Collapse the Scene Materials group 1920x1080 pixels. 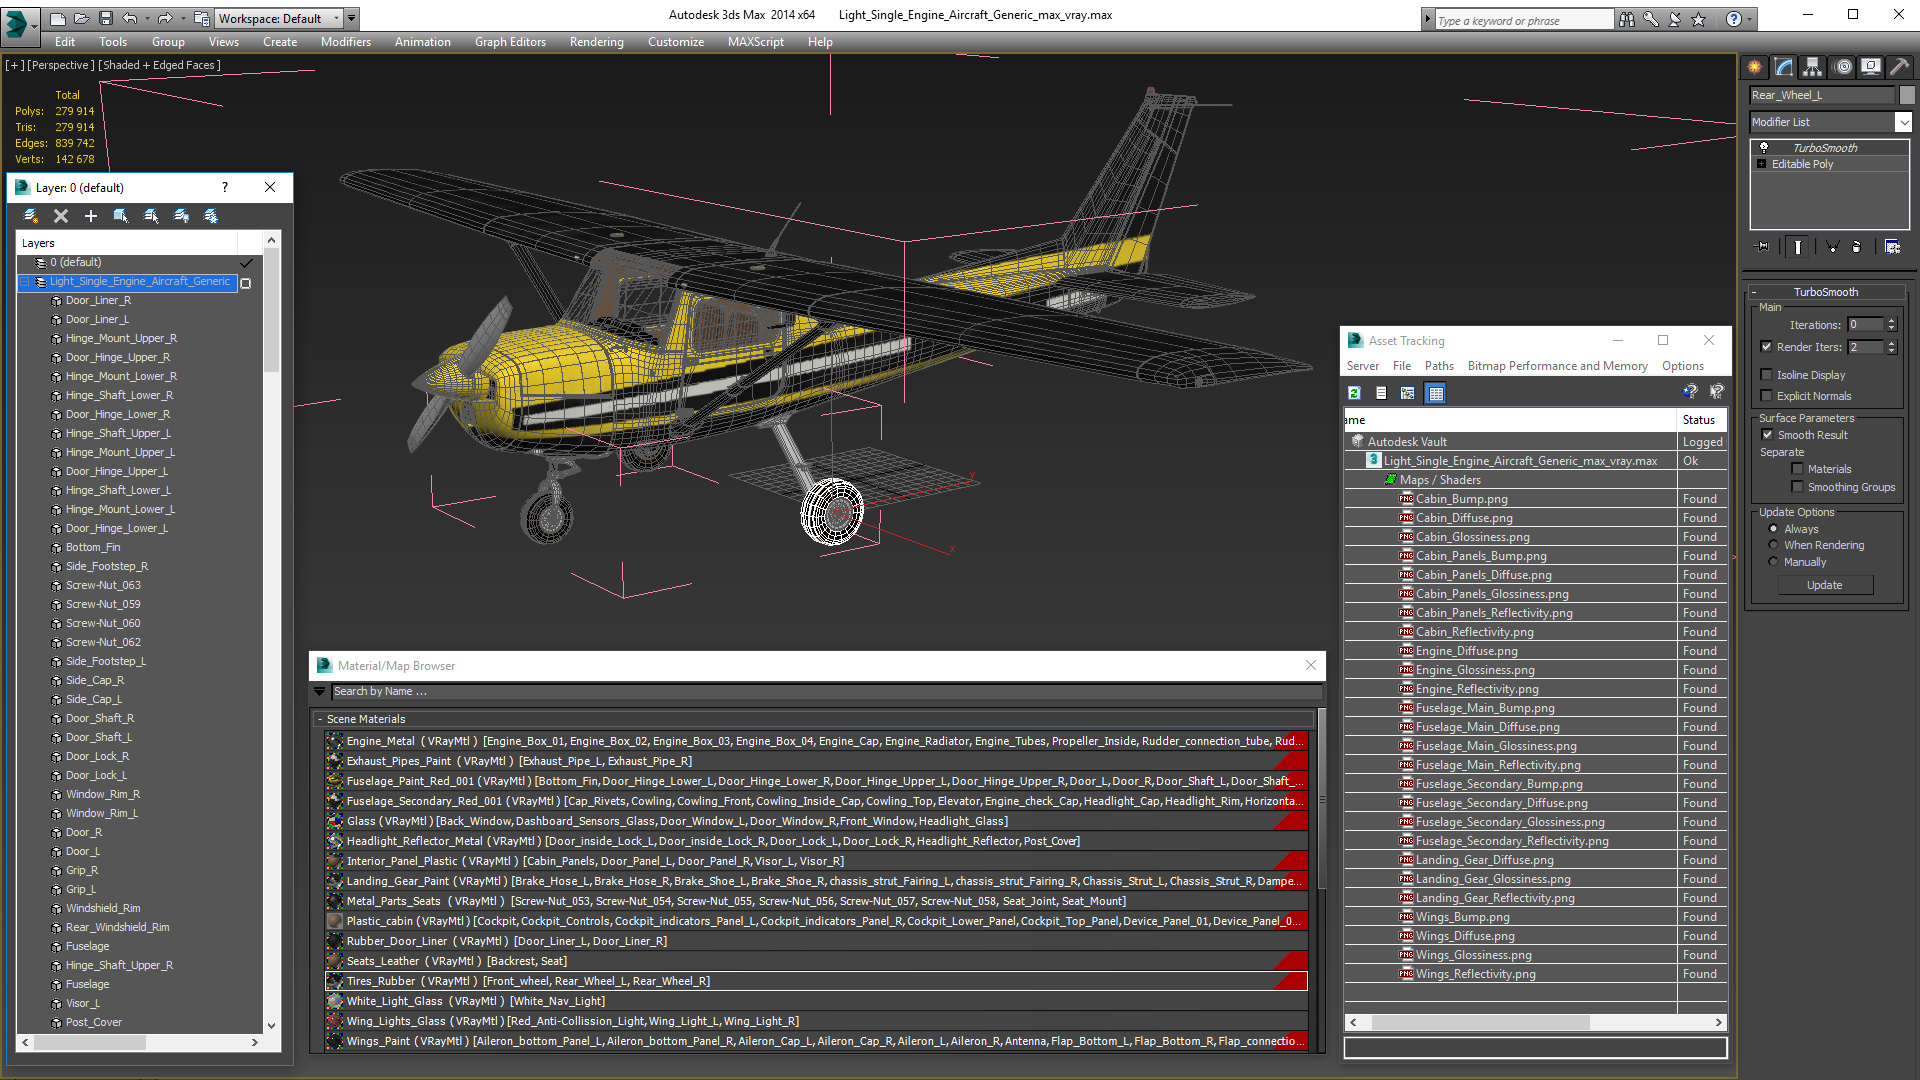pos(319,719)
